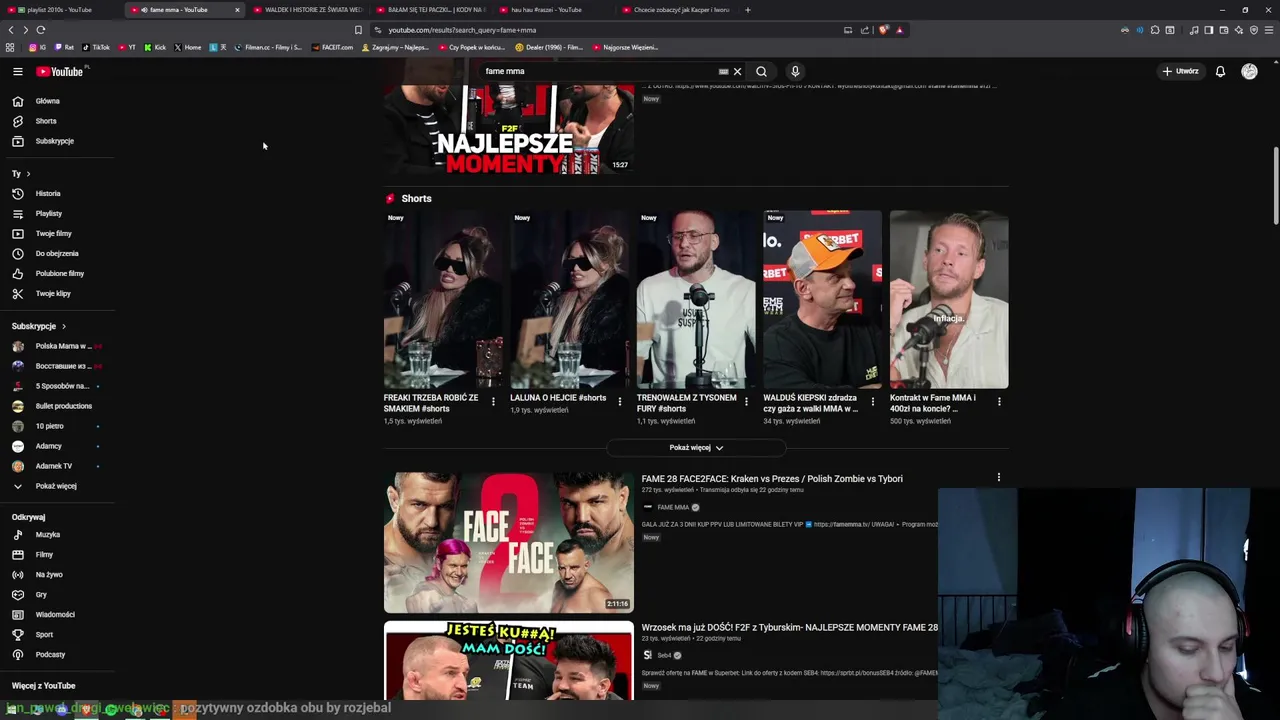Open options for FAME 28 FACE2FACE video
The width and height of the screenshot is (1280, 720).
point(998,478)
